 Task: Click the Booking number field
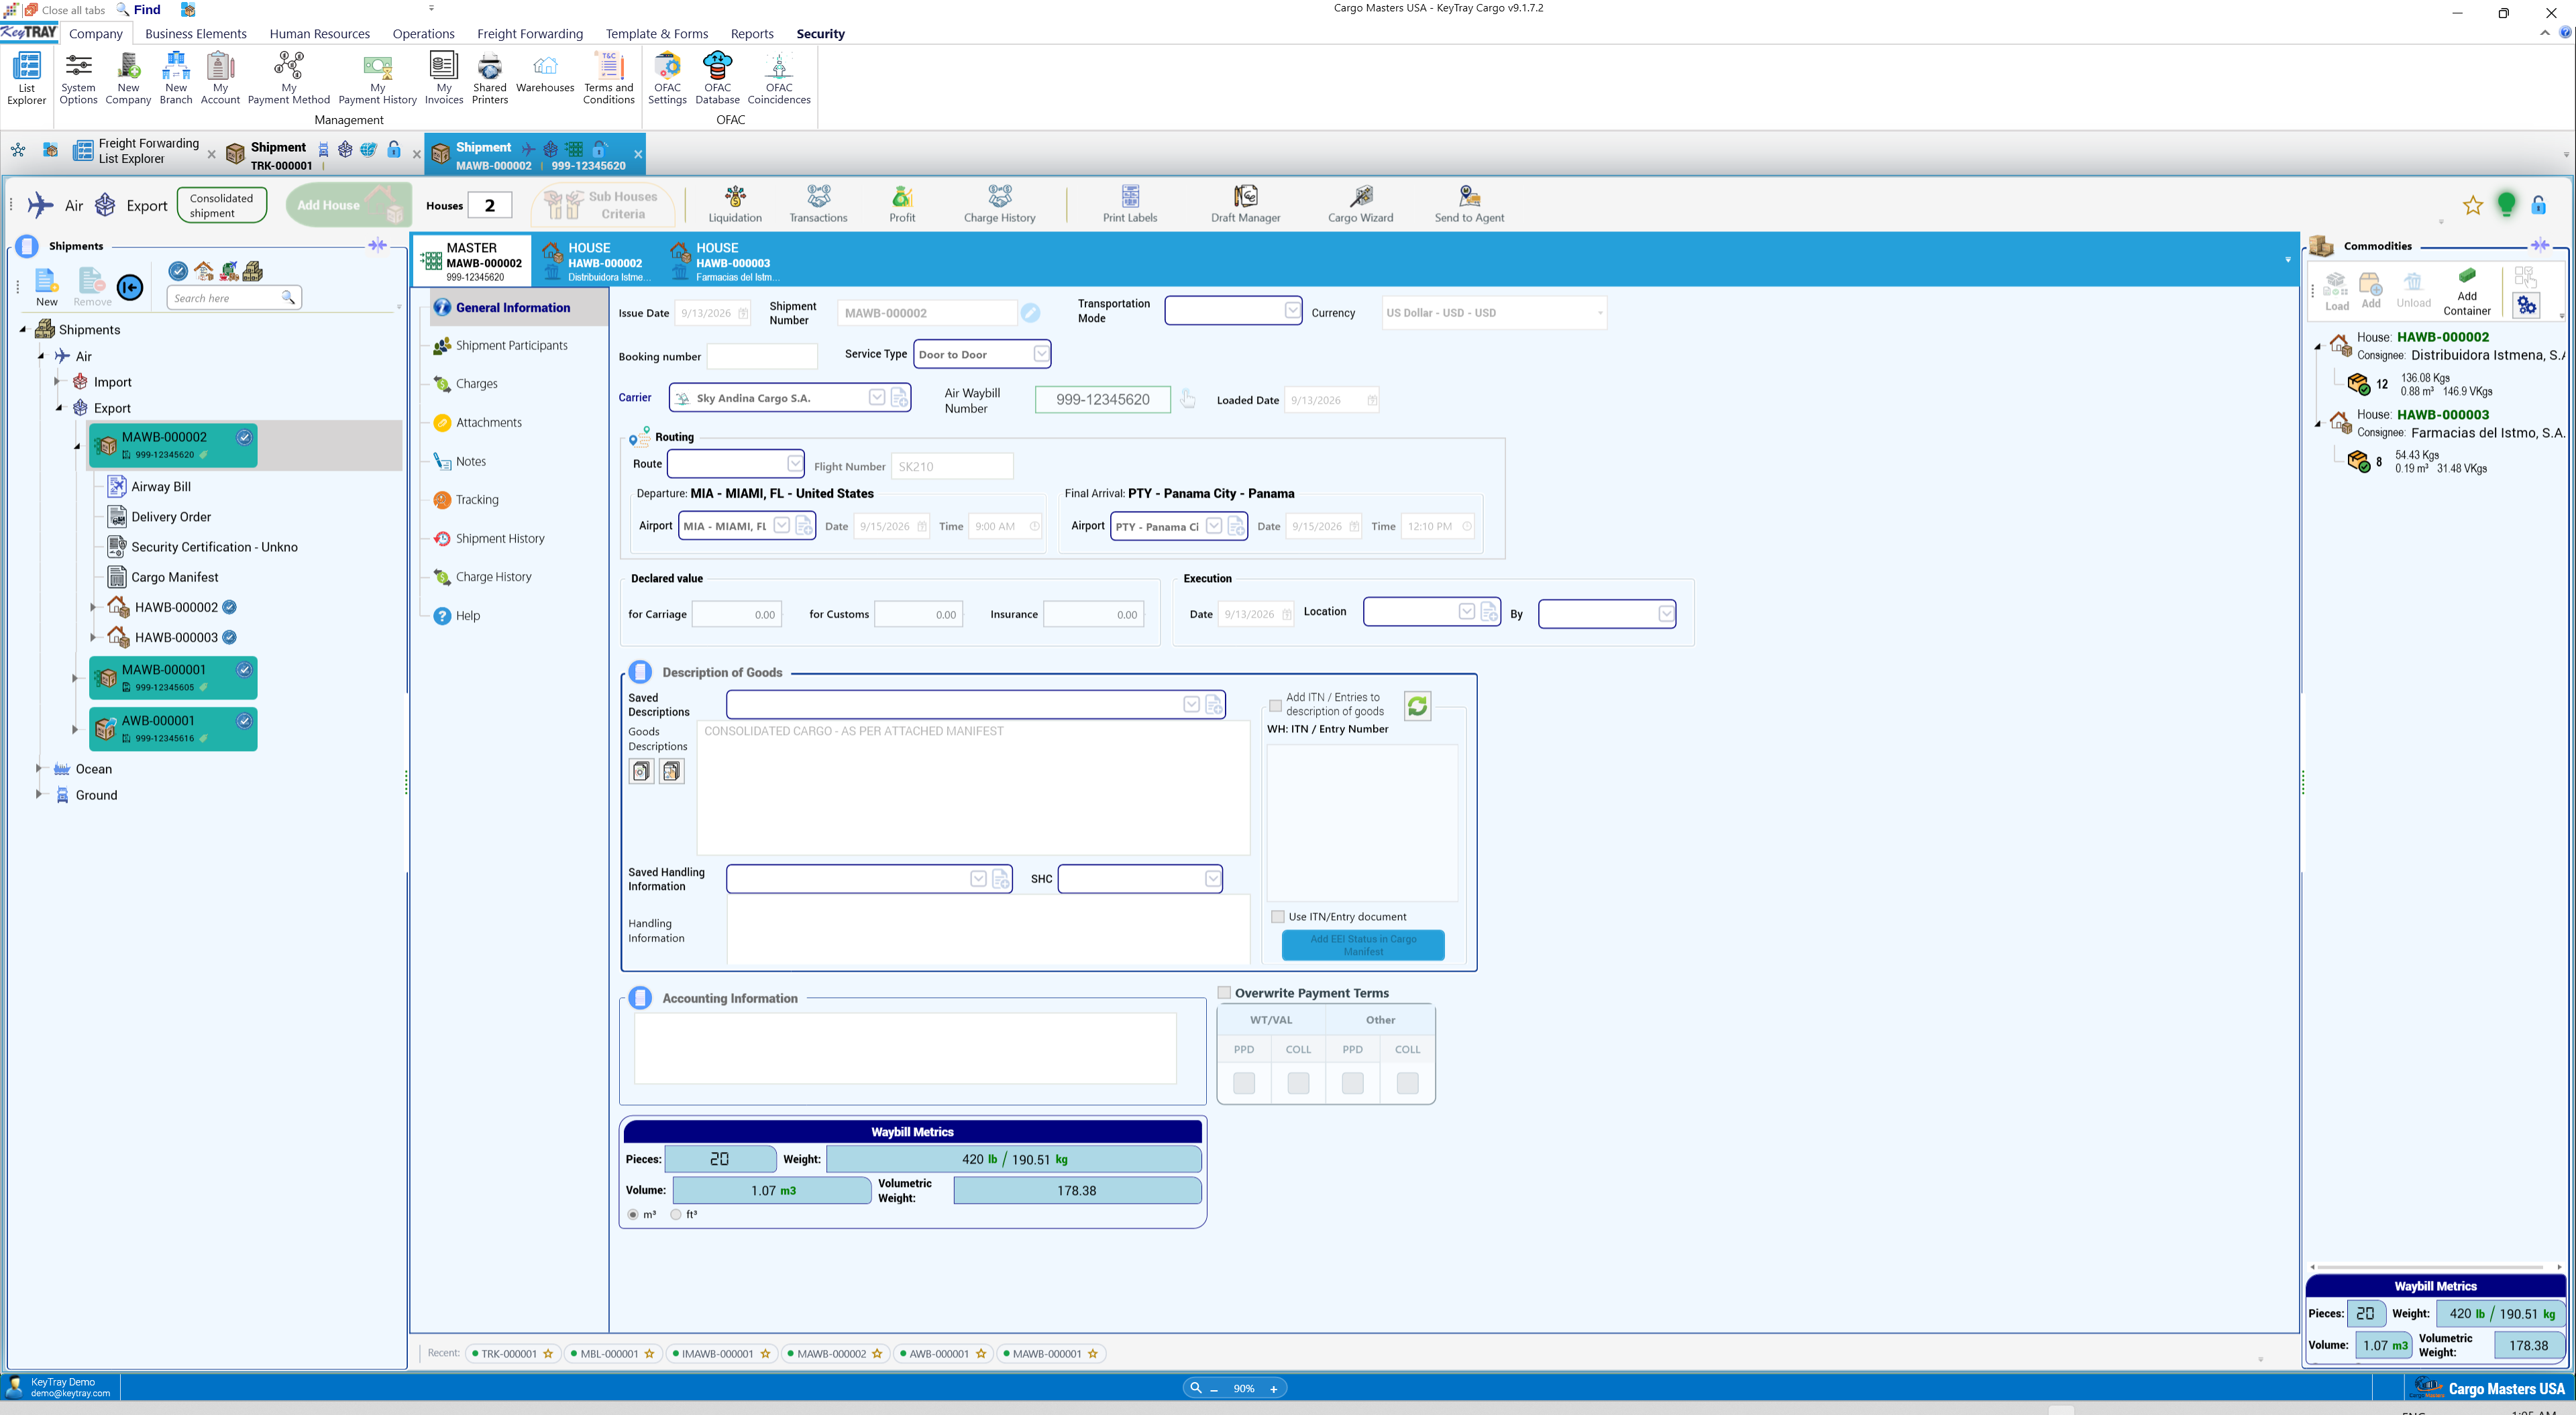pyautogui.click(x=762, y=356)
